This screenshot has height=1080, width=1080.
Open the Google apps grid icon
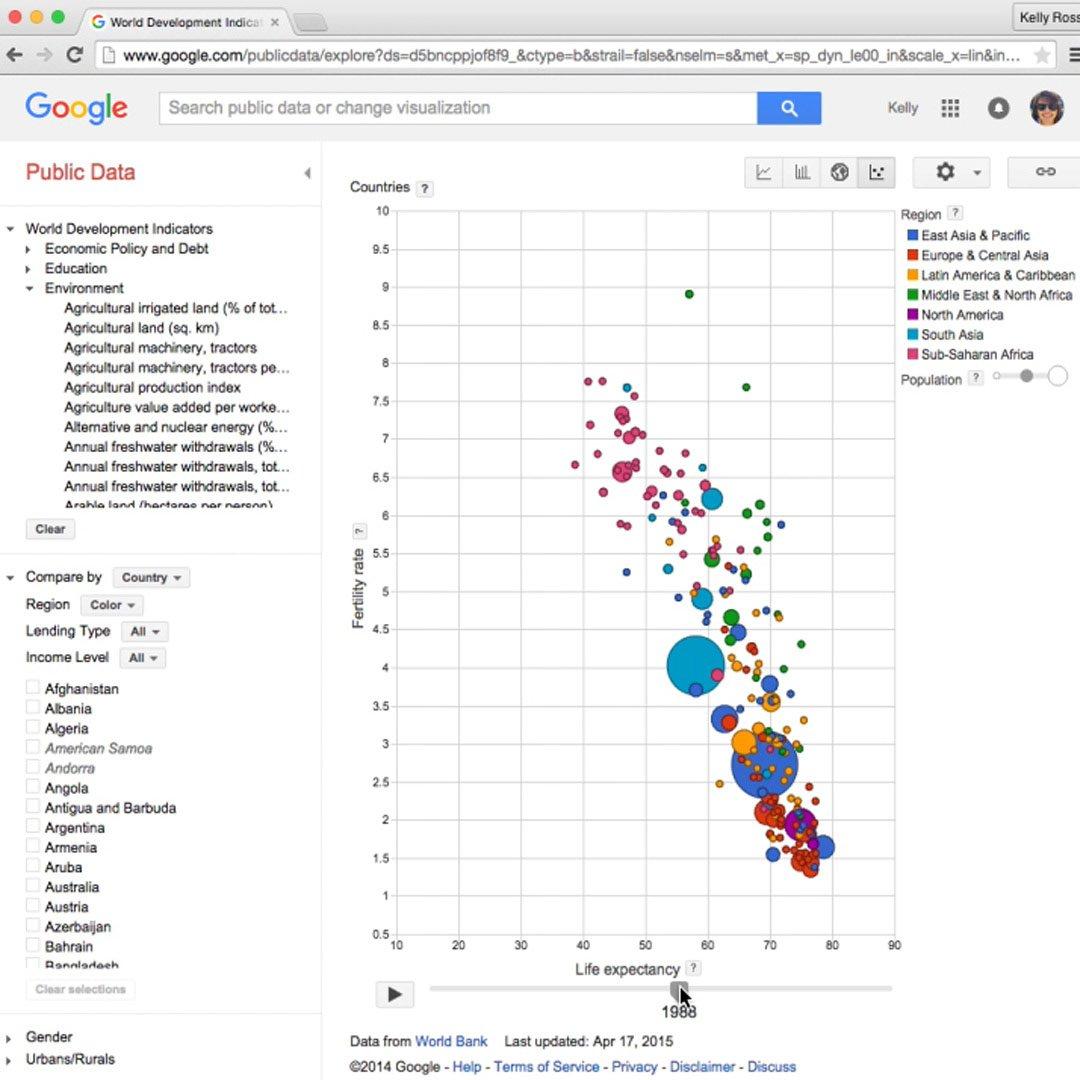pyautogui.click(x=950, y=108)
